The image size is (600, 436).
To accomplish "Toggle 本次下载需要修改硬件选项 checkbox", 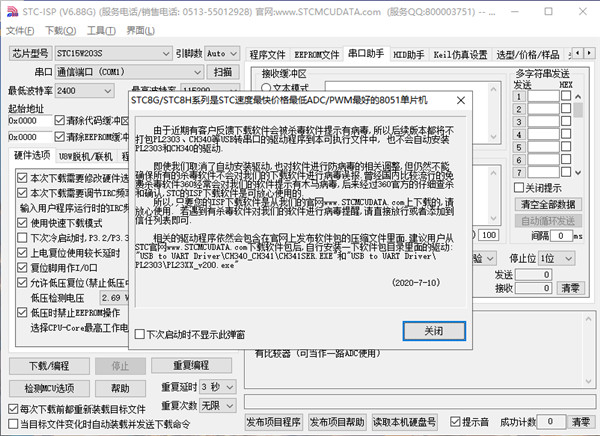I will (x=22, y=178).
